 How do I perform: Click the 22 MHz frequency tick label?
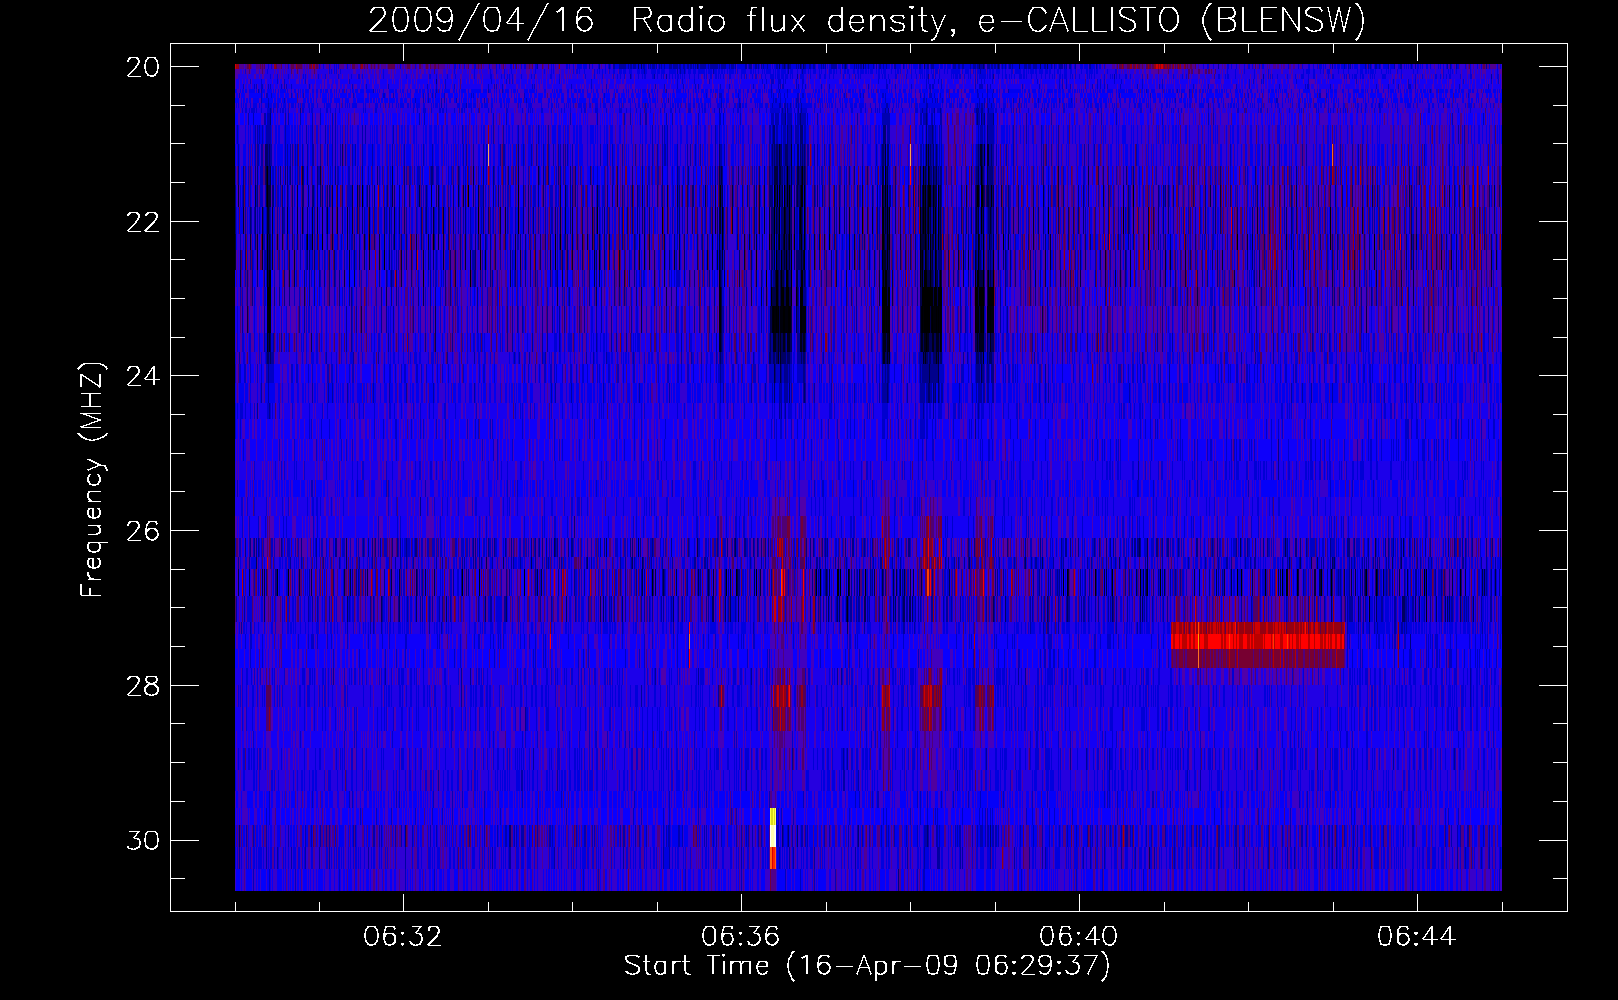[142, 221]
